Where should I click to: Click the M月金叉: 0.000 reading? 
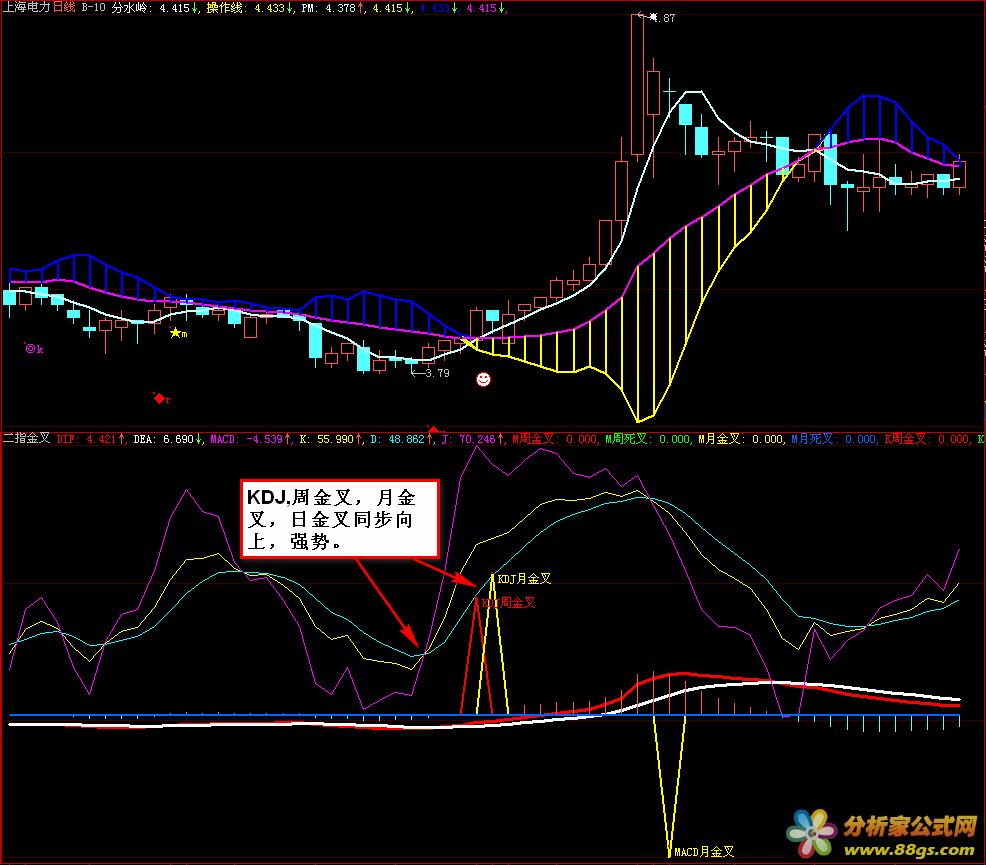pos(741,439)
